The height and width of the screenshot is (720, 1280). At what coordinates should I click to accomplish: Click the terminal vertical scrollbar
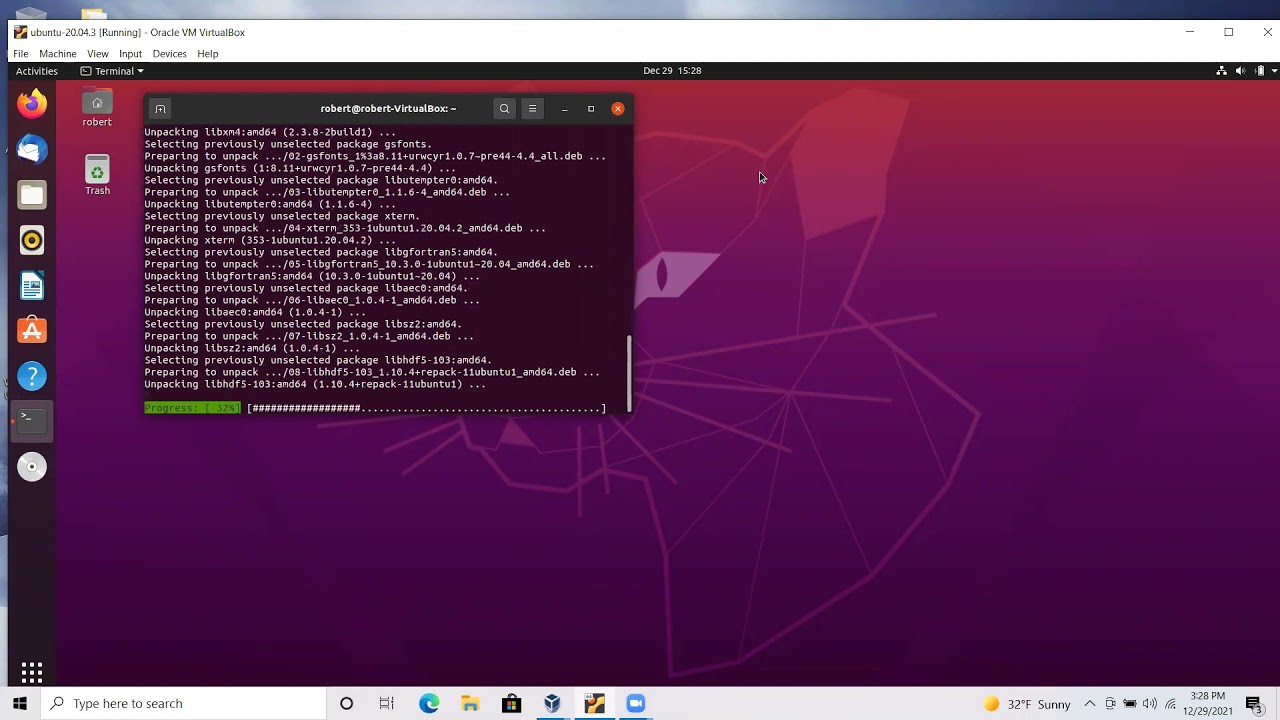629,372
